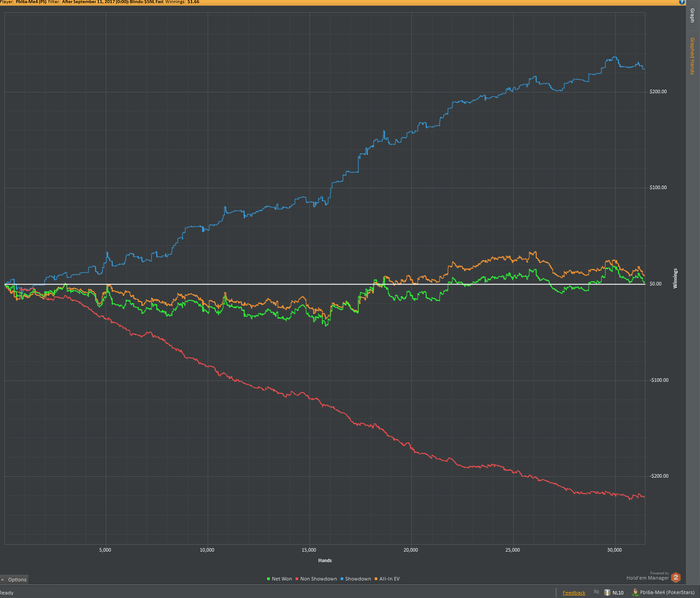Click the Hands axis title

pyautogui.click(x=325, y=561)
